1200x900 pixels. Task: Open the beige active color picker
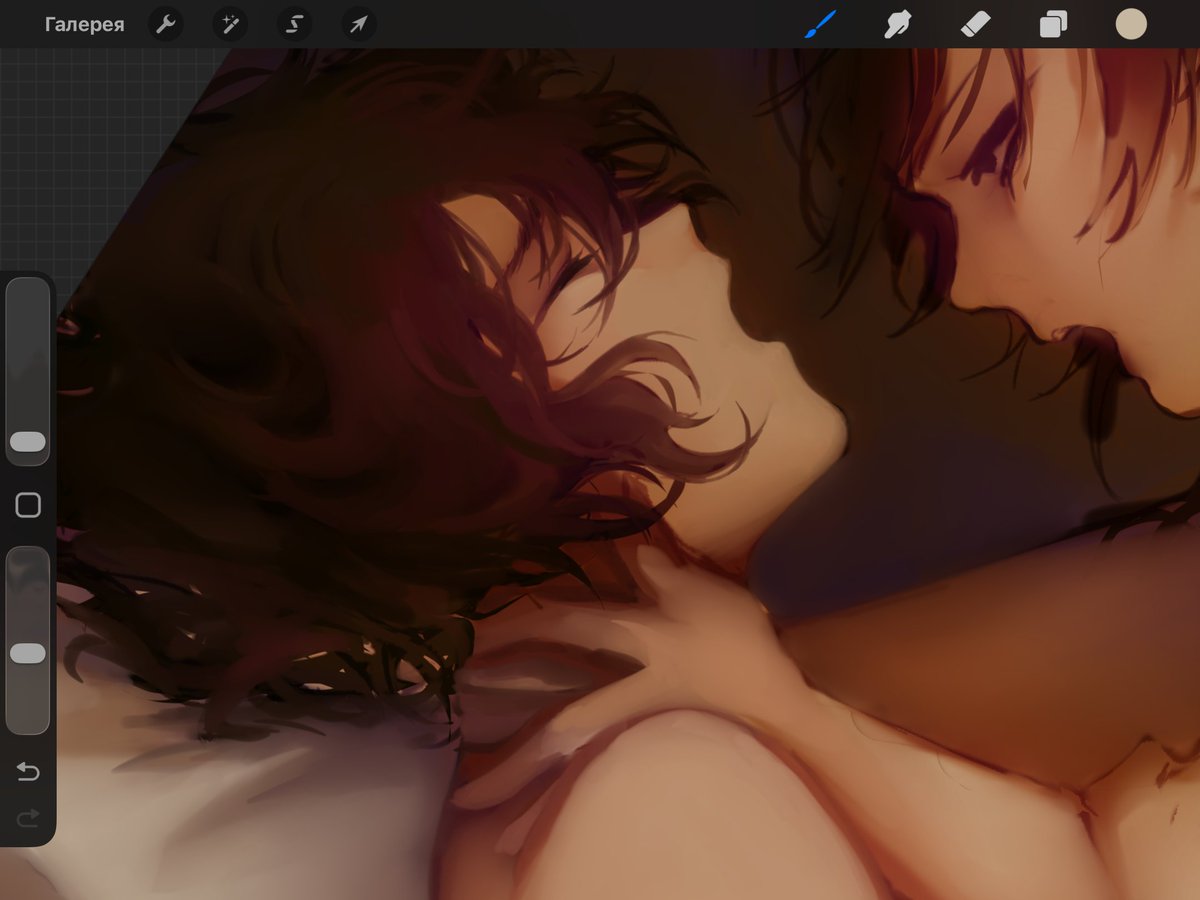(x=1131, y=24)
